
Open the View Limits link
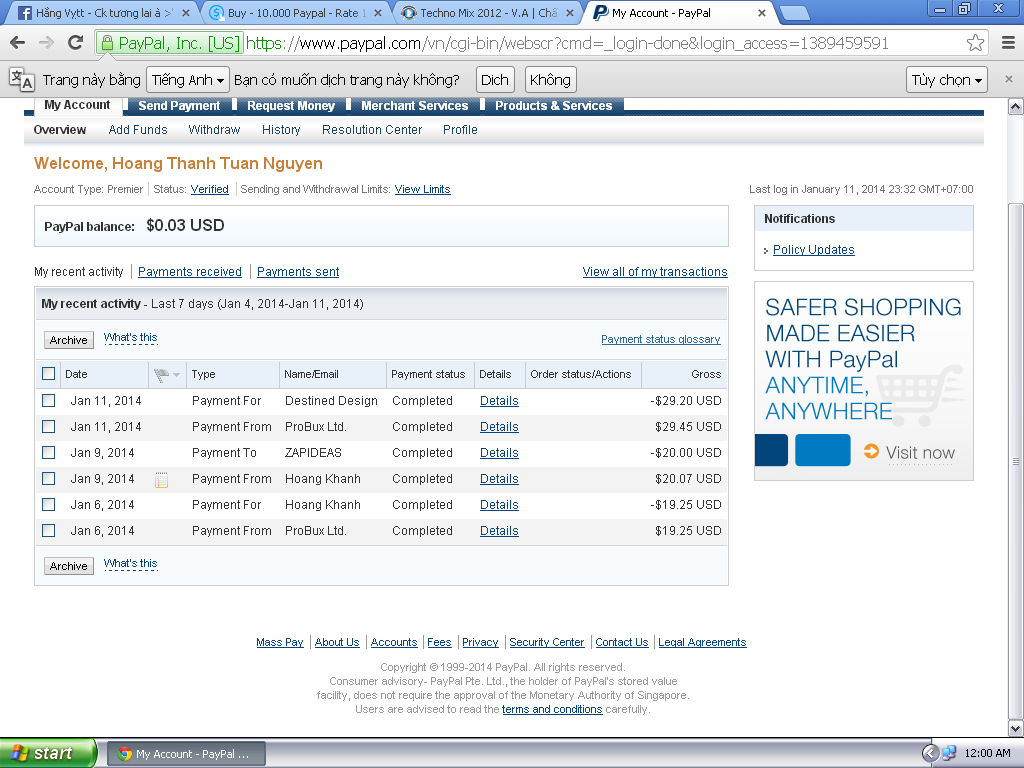coord(423,189)
